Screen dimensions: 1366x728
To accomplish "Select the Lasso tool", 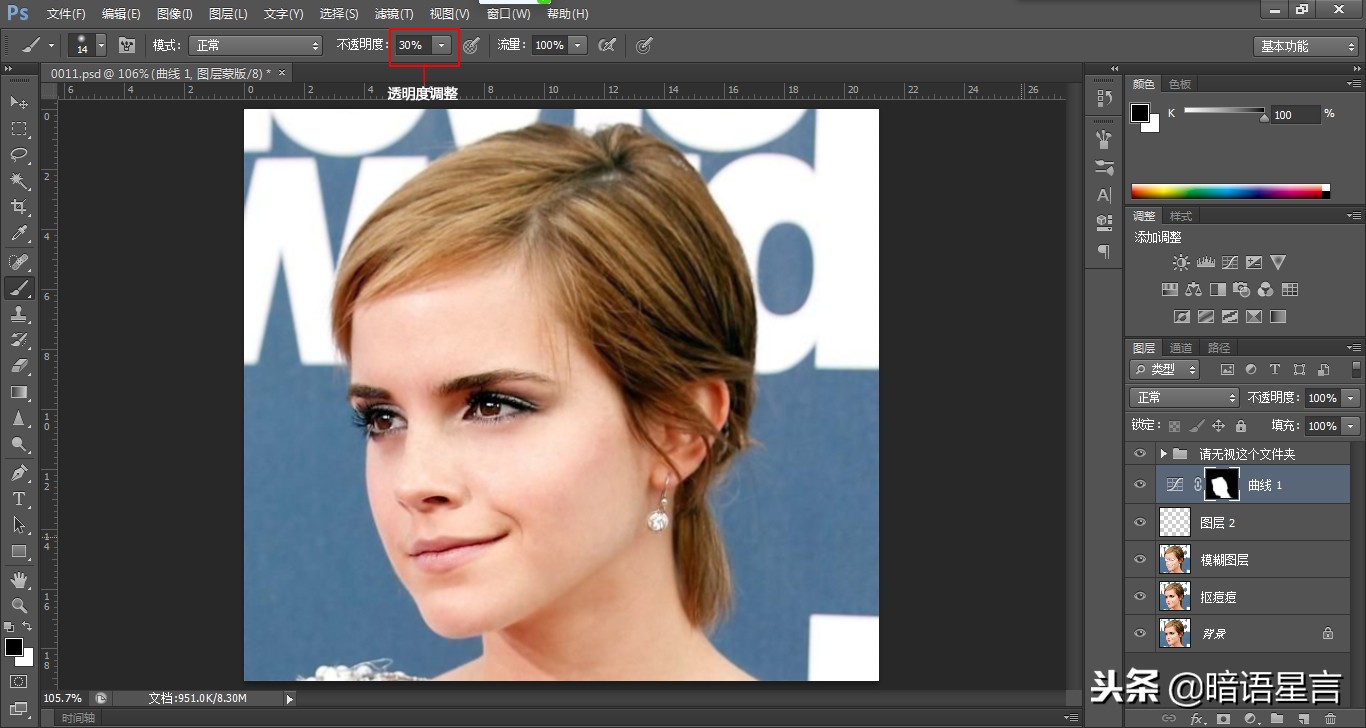I will [x=19, y=155].
